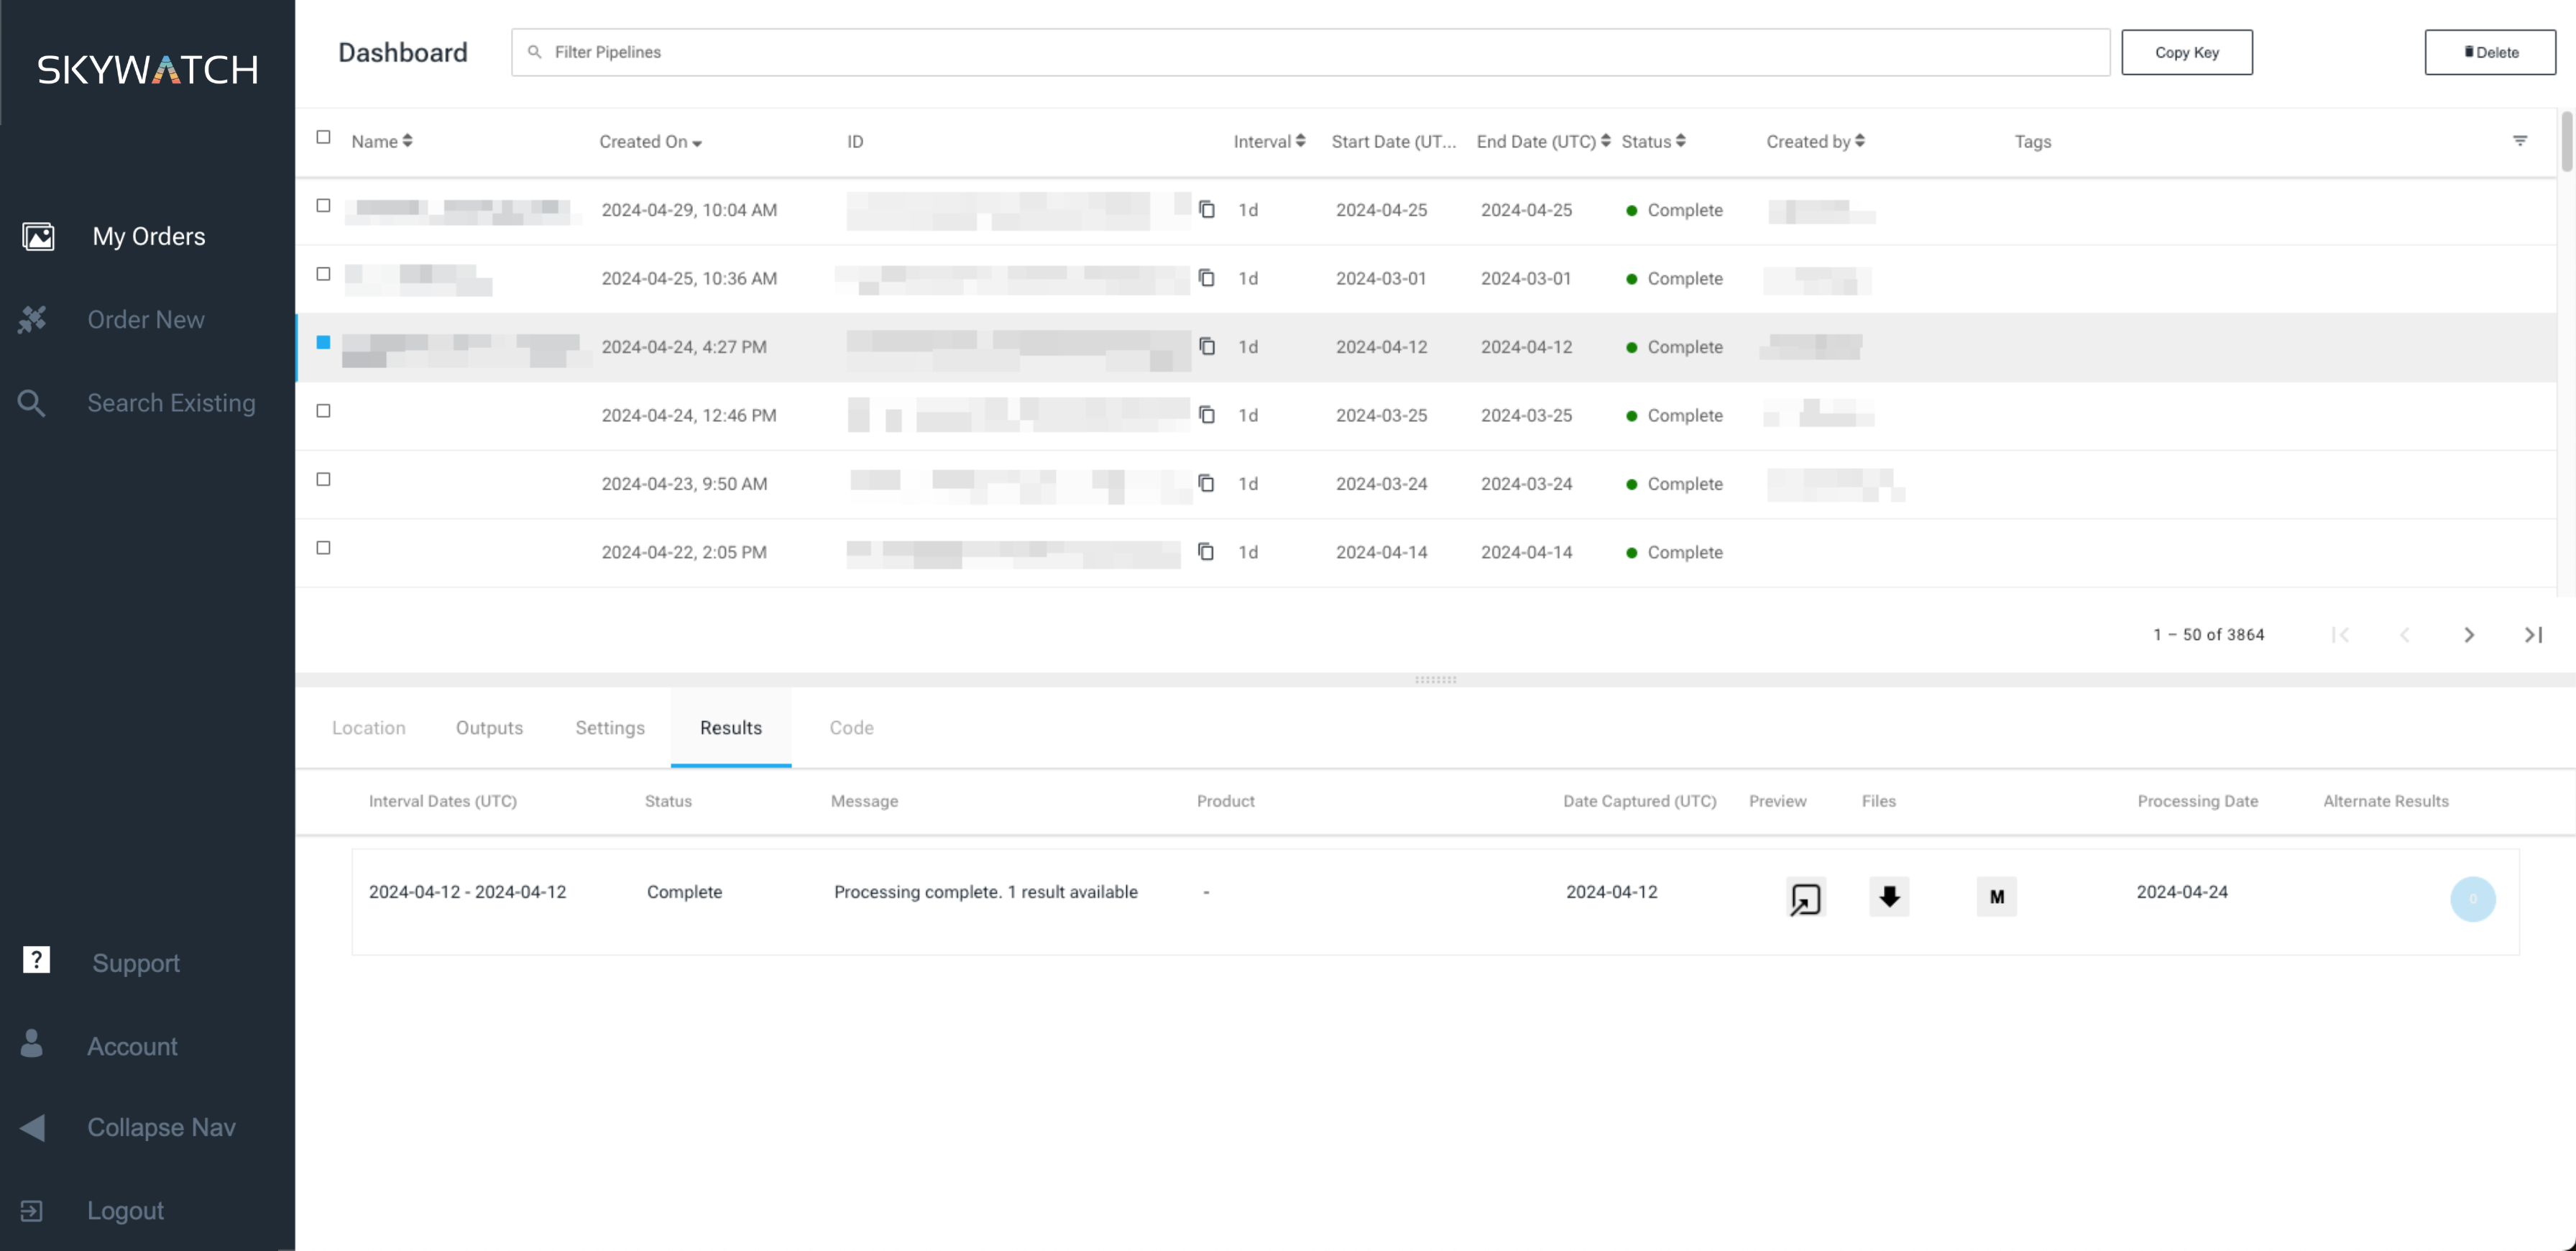Screen dimensions: 2576x1251
Task: Open the metadata file via the M icon
Action: click(1996, 897)
